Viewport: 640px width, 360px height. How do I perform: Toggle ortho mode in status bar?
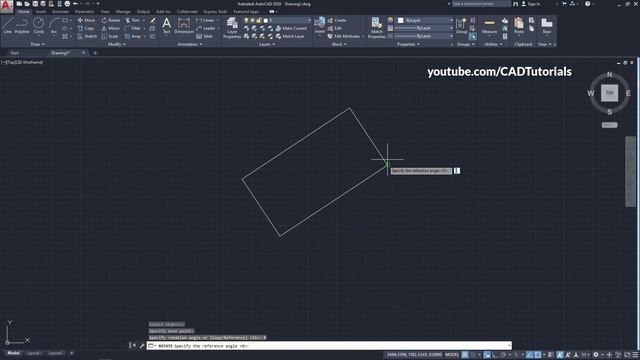tap(495, 355)
